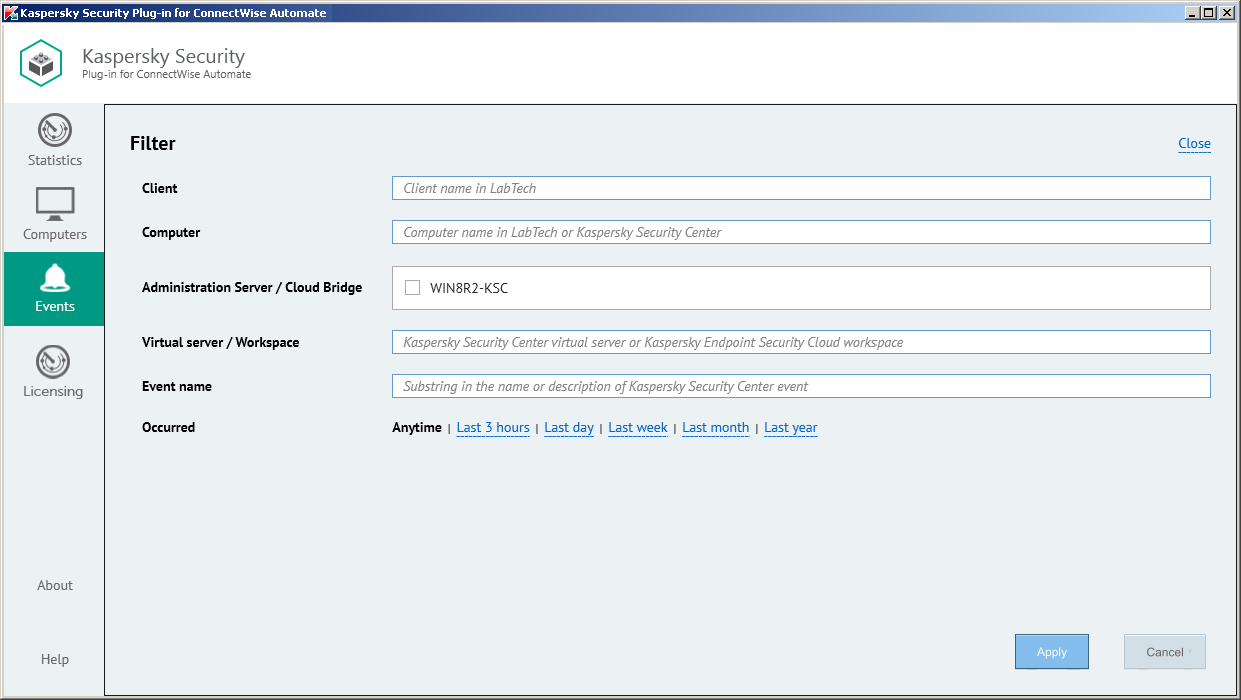The image size is (1241, 700).
Task: Click the Kaspersky Security hexagon logo
Action: pyautogui.click(x=42, y=64)
